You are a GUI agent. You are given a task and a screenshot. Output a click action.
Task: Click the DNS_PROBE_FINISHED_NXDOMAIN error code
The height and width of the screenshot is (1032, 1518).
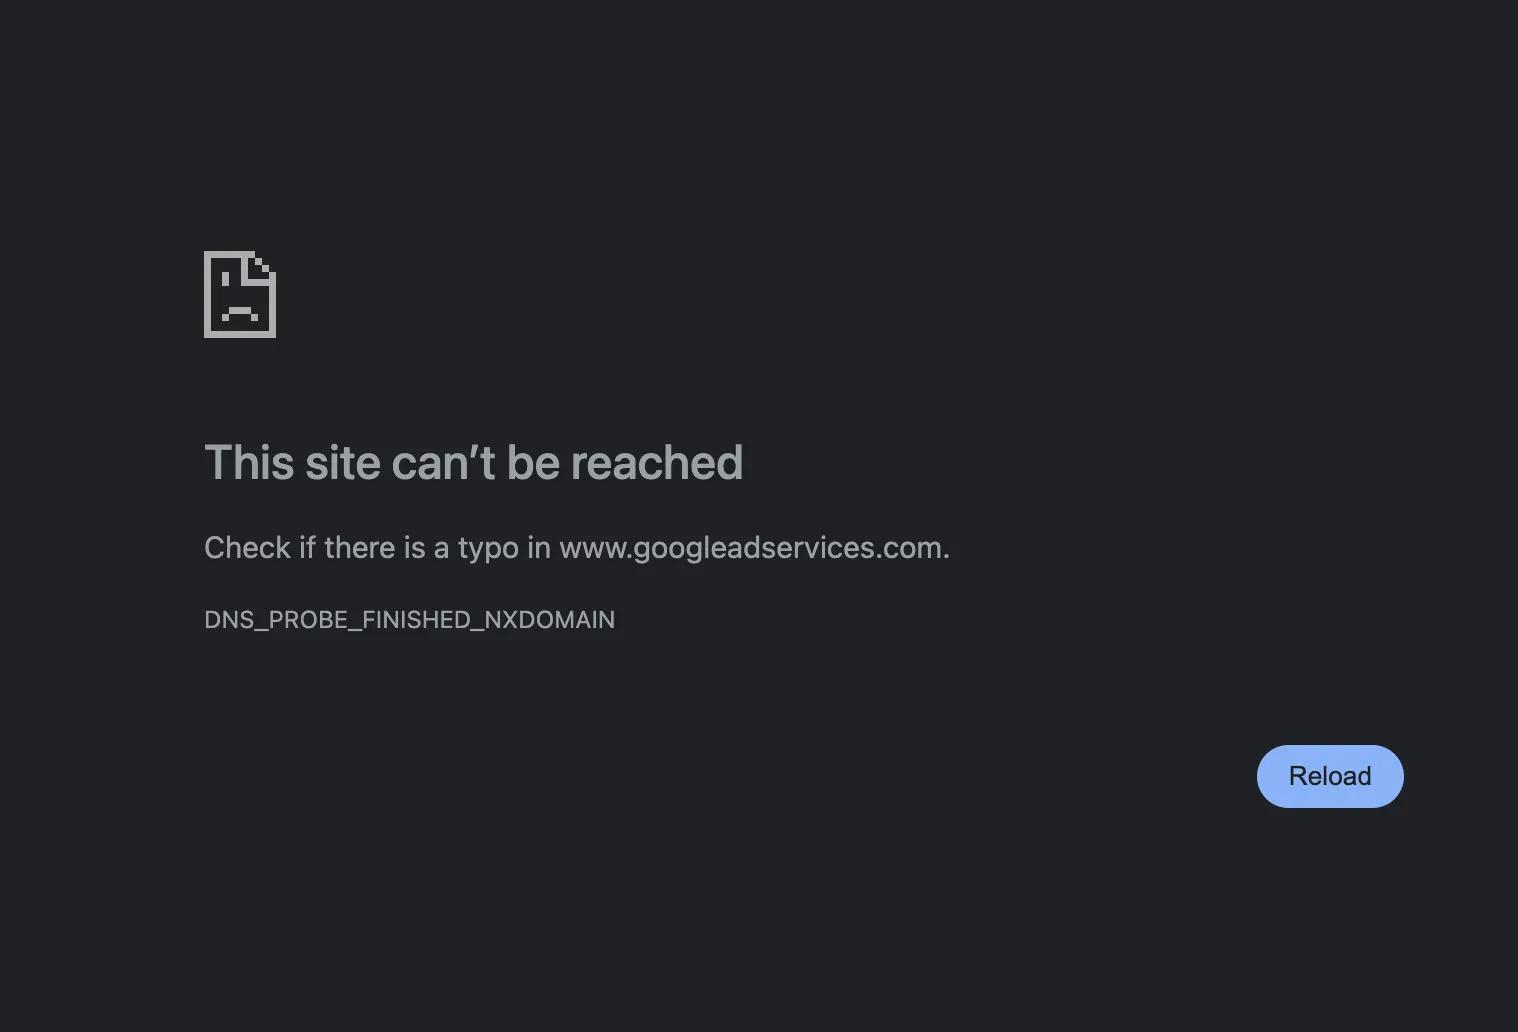(x=409, y=620)
